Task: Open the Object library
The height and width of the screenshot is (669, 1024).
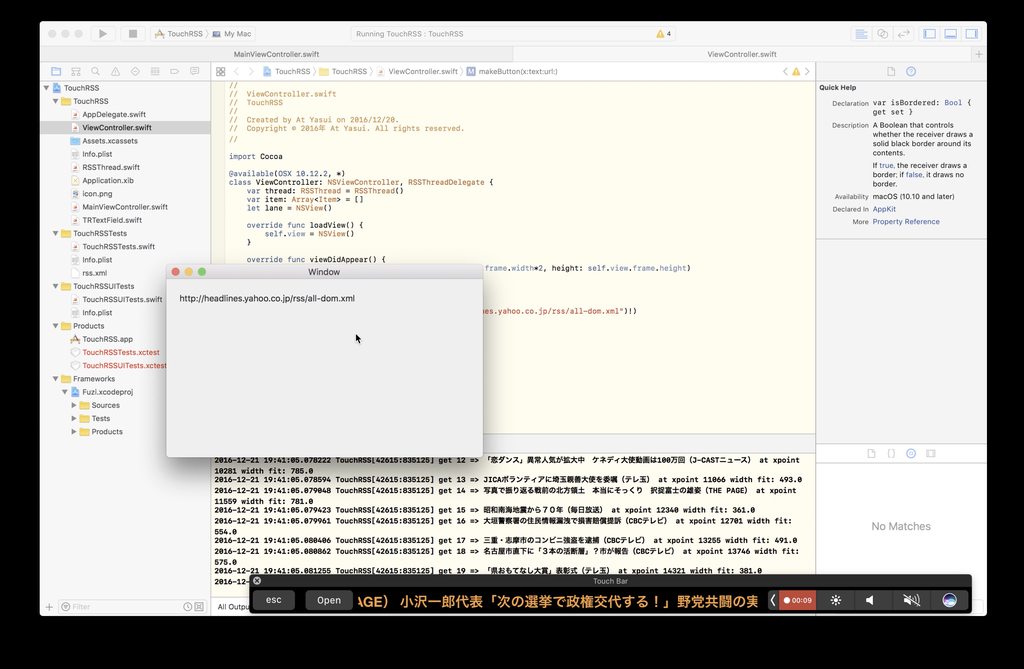Action: 911,453
